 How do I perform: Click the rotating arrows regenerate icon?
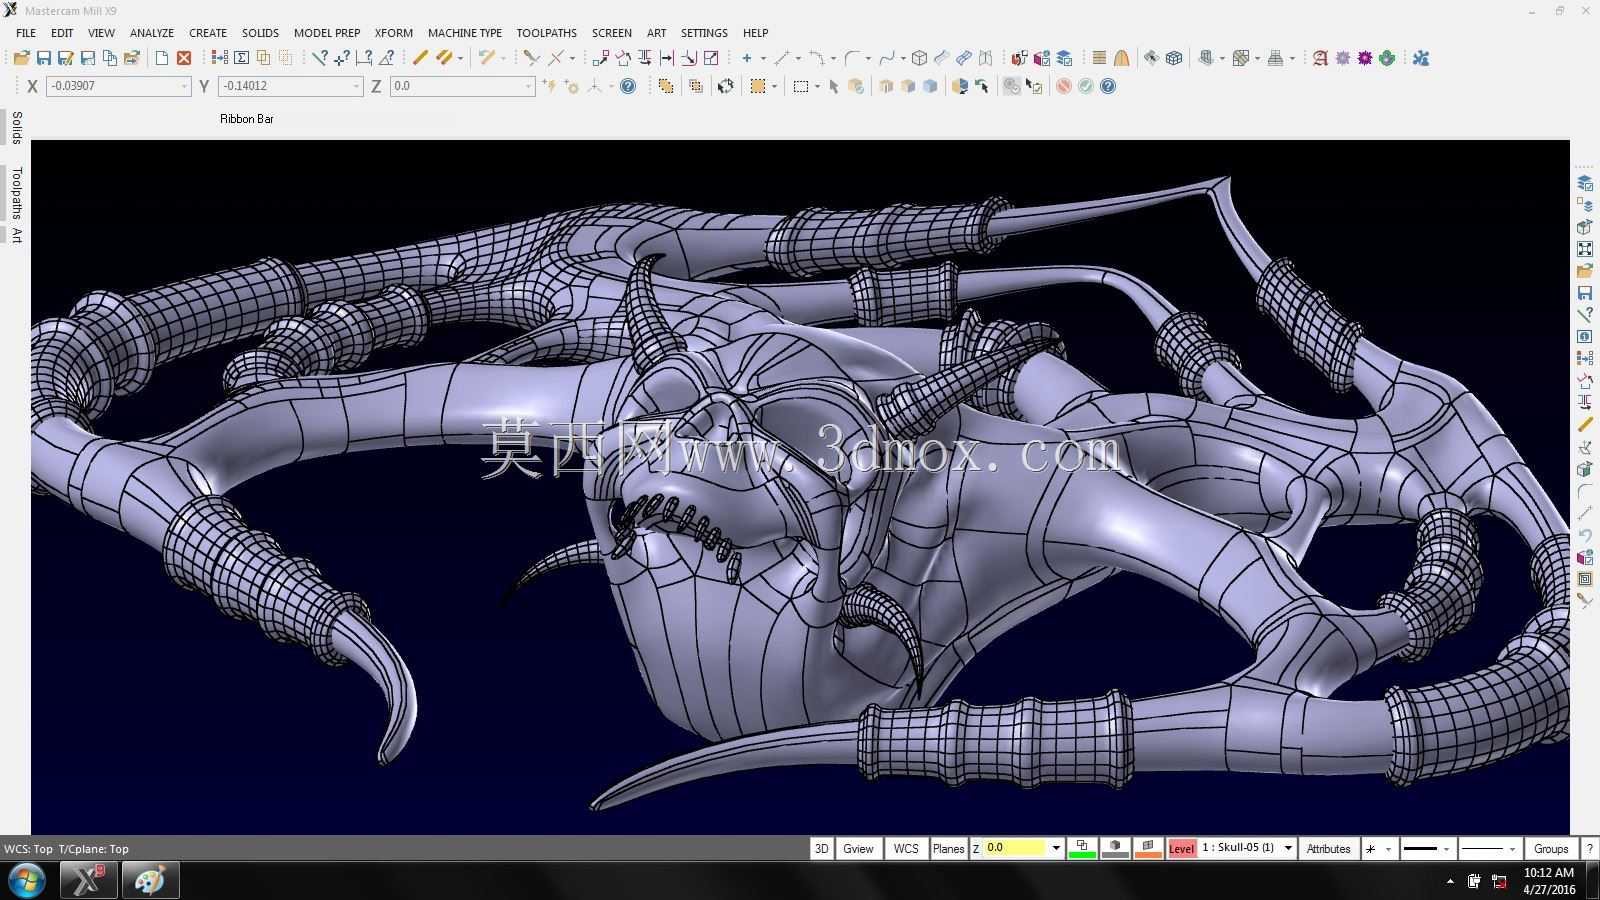726,86
